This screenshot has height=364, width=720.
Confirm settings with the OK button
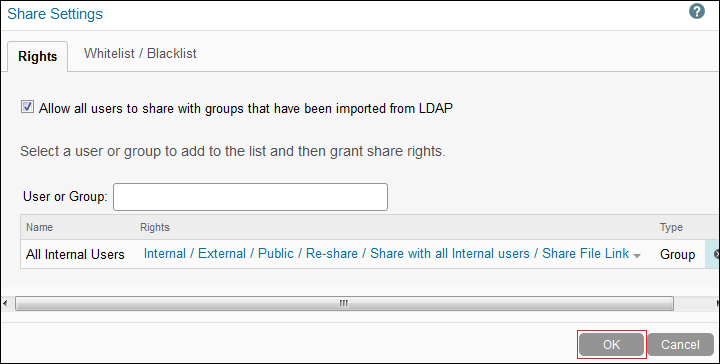pos(612,345)
